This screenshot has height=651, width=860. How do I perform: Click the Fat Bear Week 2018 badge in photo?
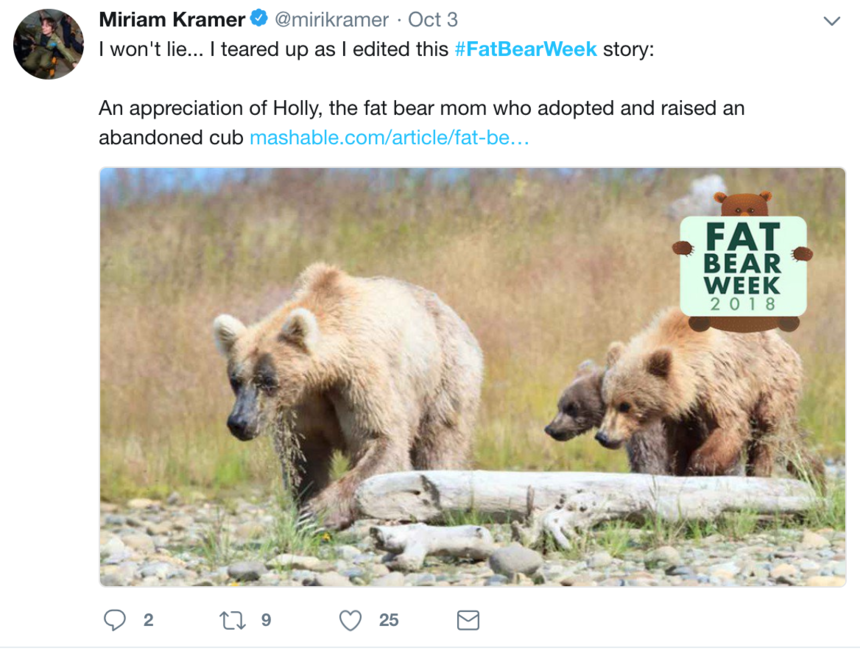coord(743,262)
